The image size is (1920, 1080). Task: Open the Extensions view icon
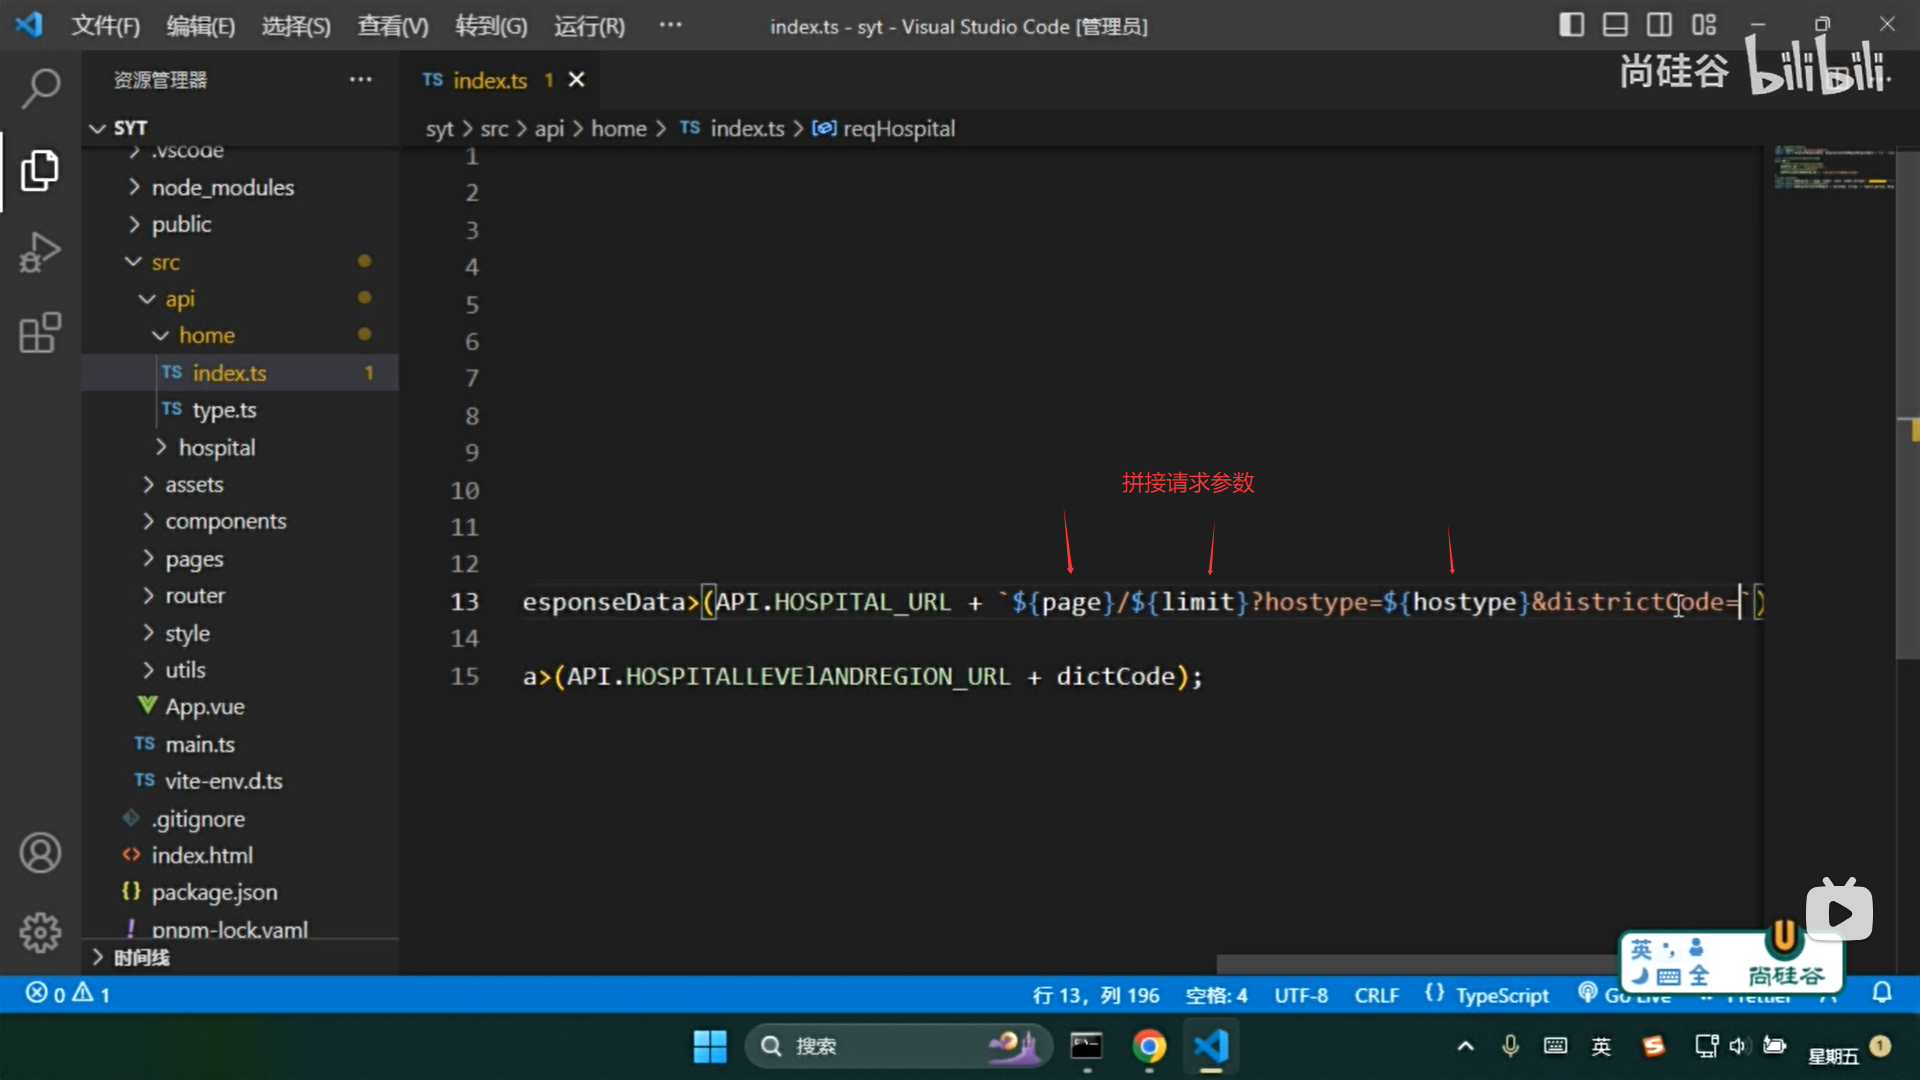tap(40, 333)
